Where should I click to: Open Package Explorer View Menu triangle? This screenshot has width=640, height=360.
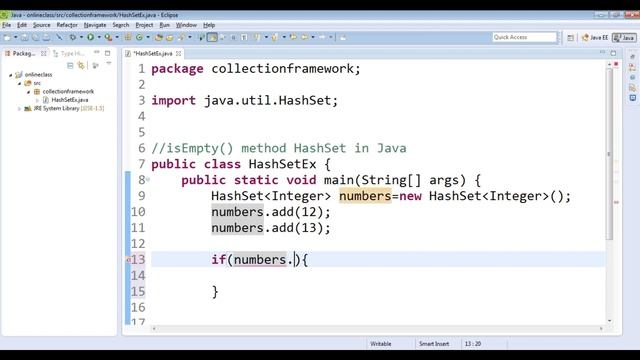109,64
